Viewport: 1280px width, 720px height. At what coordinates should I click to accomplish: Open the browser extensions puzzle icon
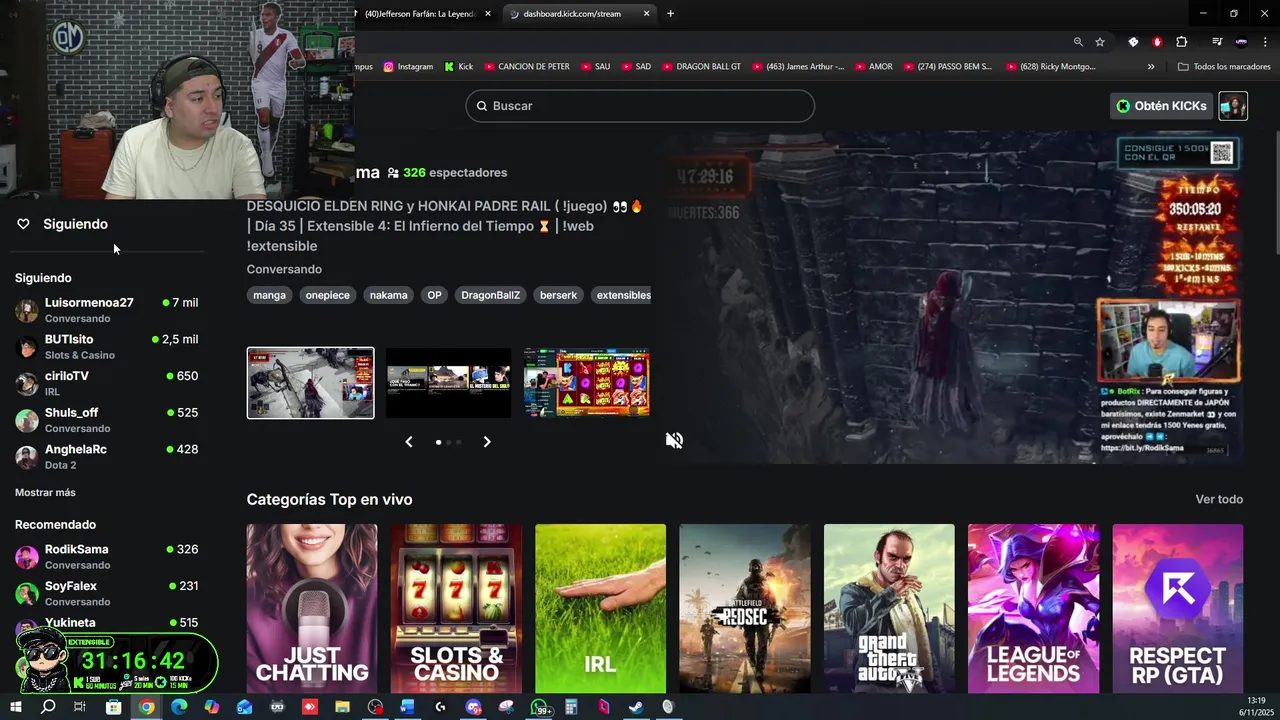pyautogui.click(x=1182, y=42)
